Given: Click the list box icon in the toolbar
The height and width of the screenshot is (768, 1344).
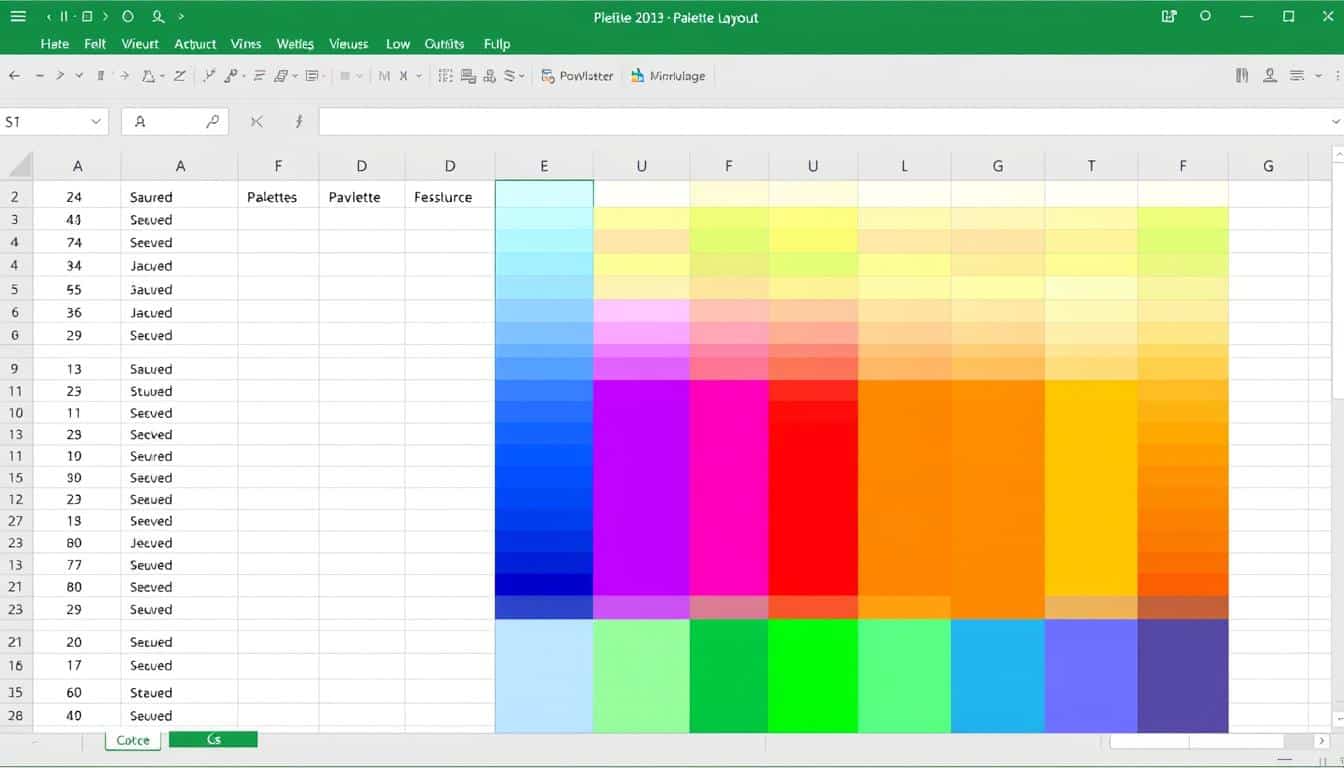Looking at the screenshot, I should [312, 76].
